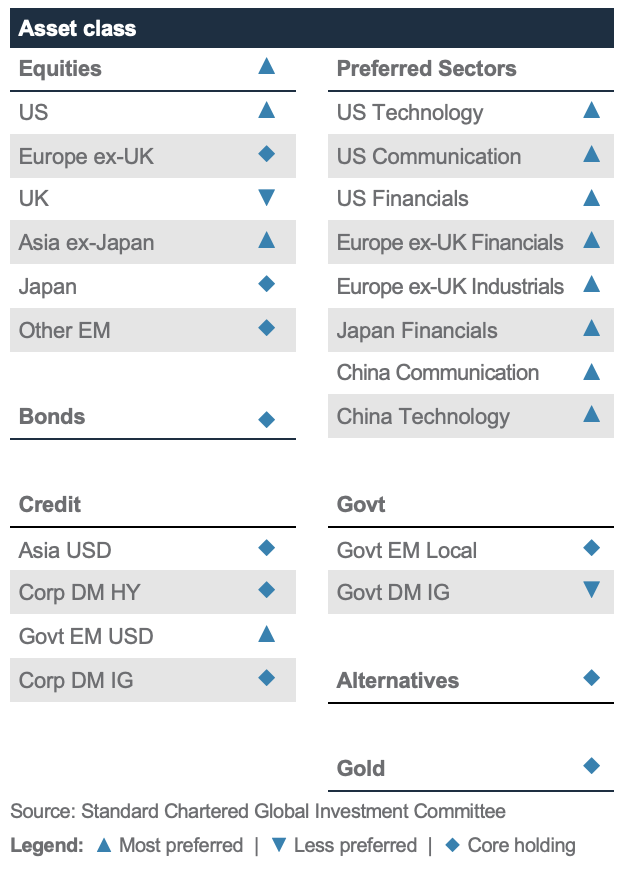Click the Most preferred legend triangle
Screen dimensions: 620x876
tap(104, 845)
